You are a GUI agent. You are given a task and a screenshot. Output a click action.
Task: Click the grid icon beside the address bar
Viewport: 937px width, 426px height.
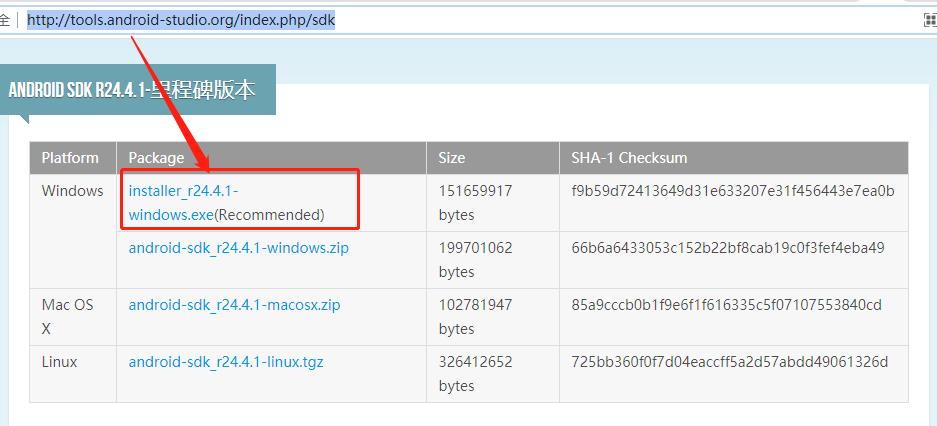click(929, 19)
